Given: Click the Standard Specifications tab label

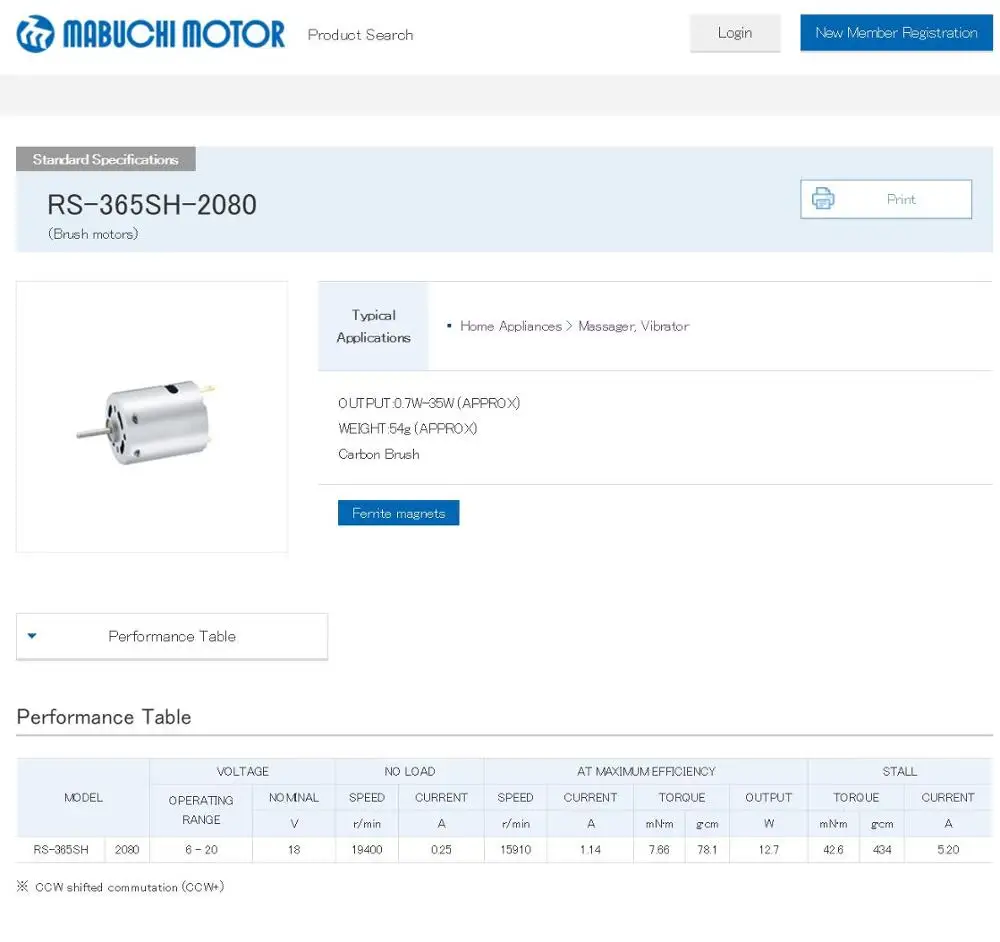Looking at the screenshot, I should [106, 159].
